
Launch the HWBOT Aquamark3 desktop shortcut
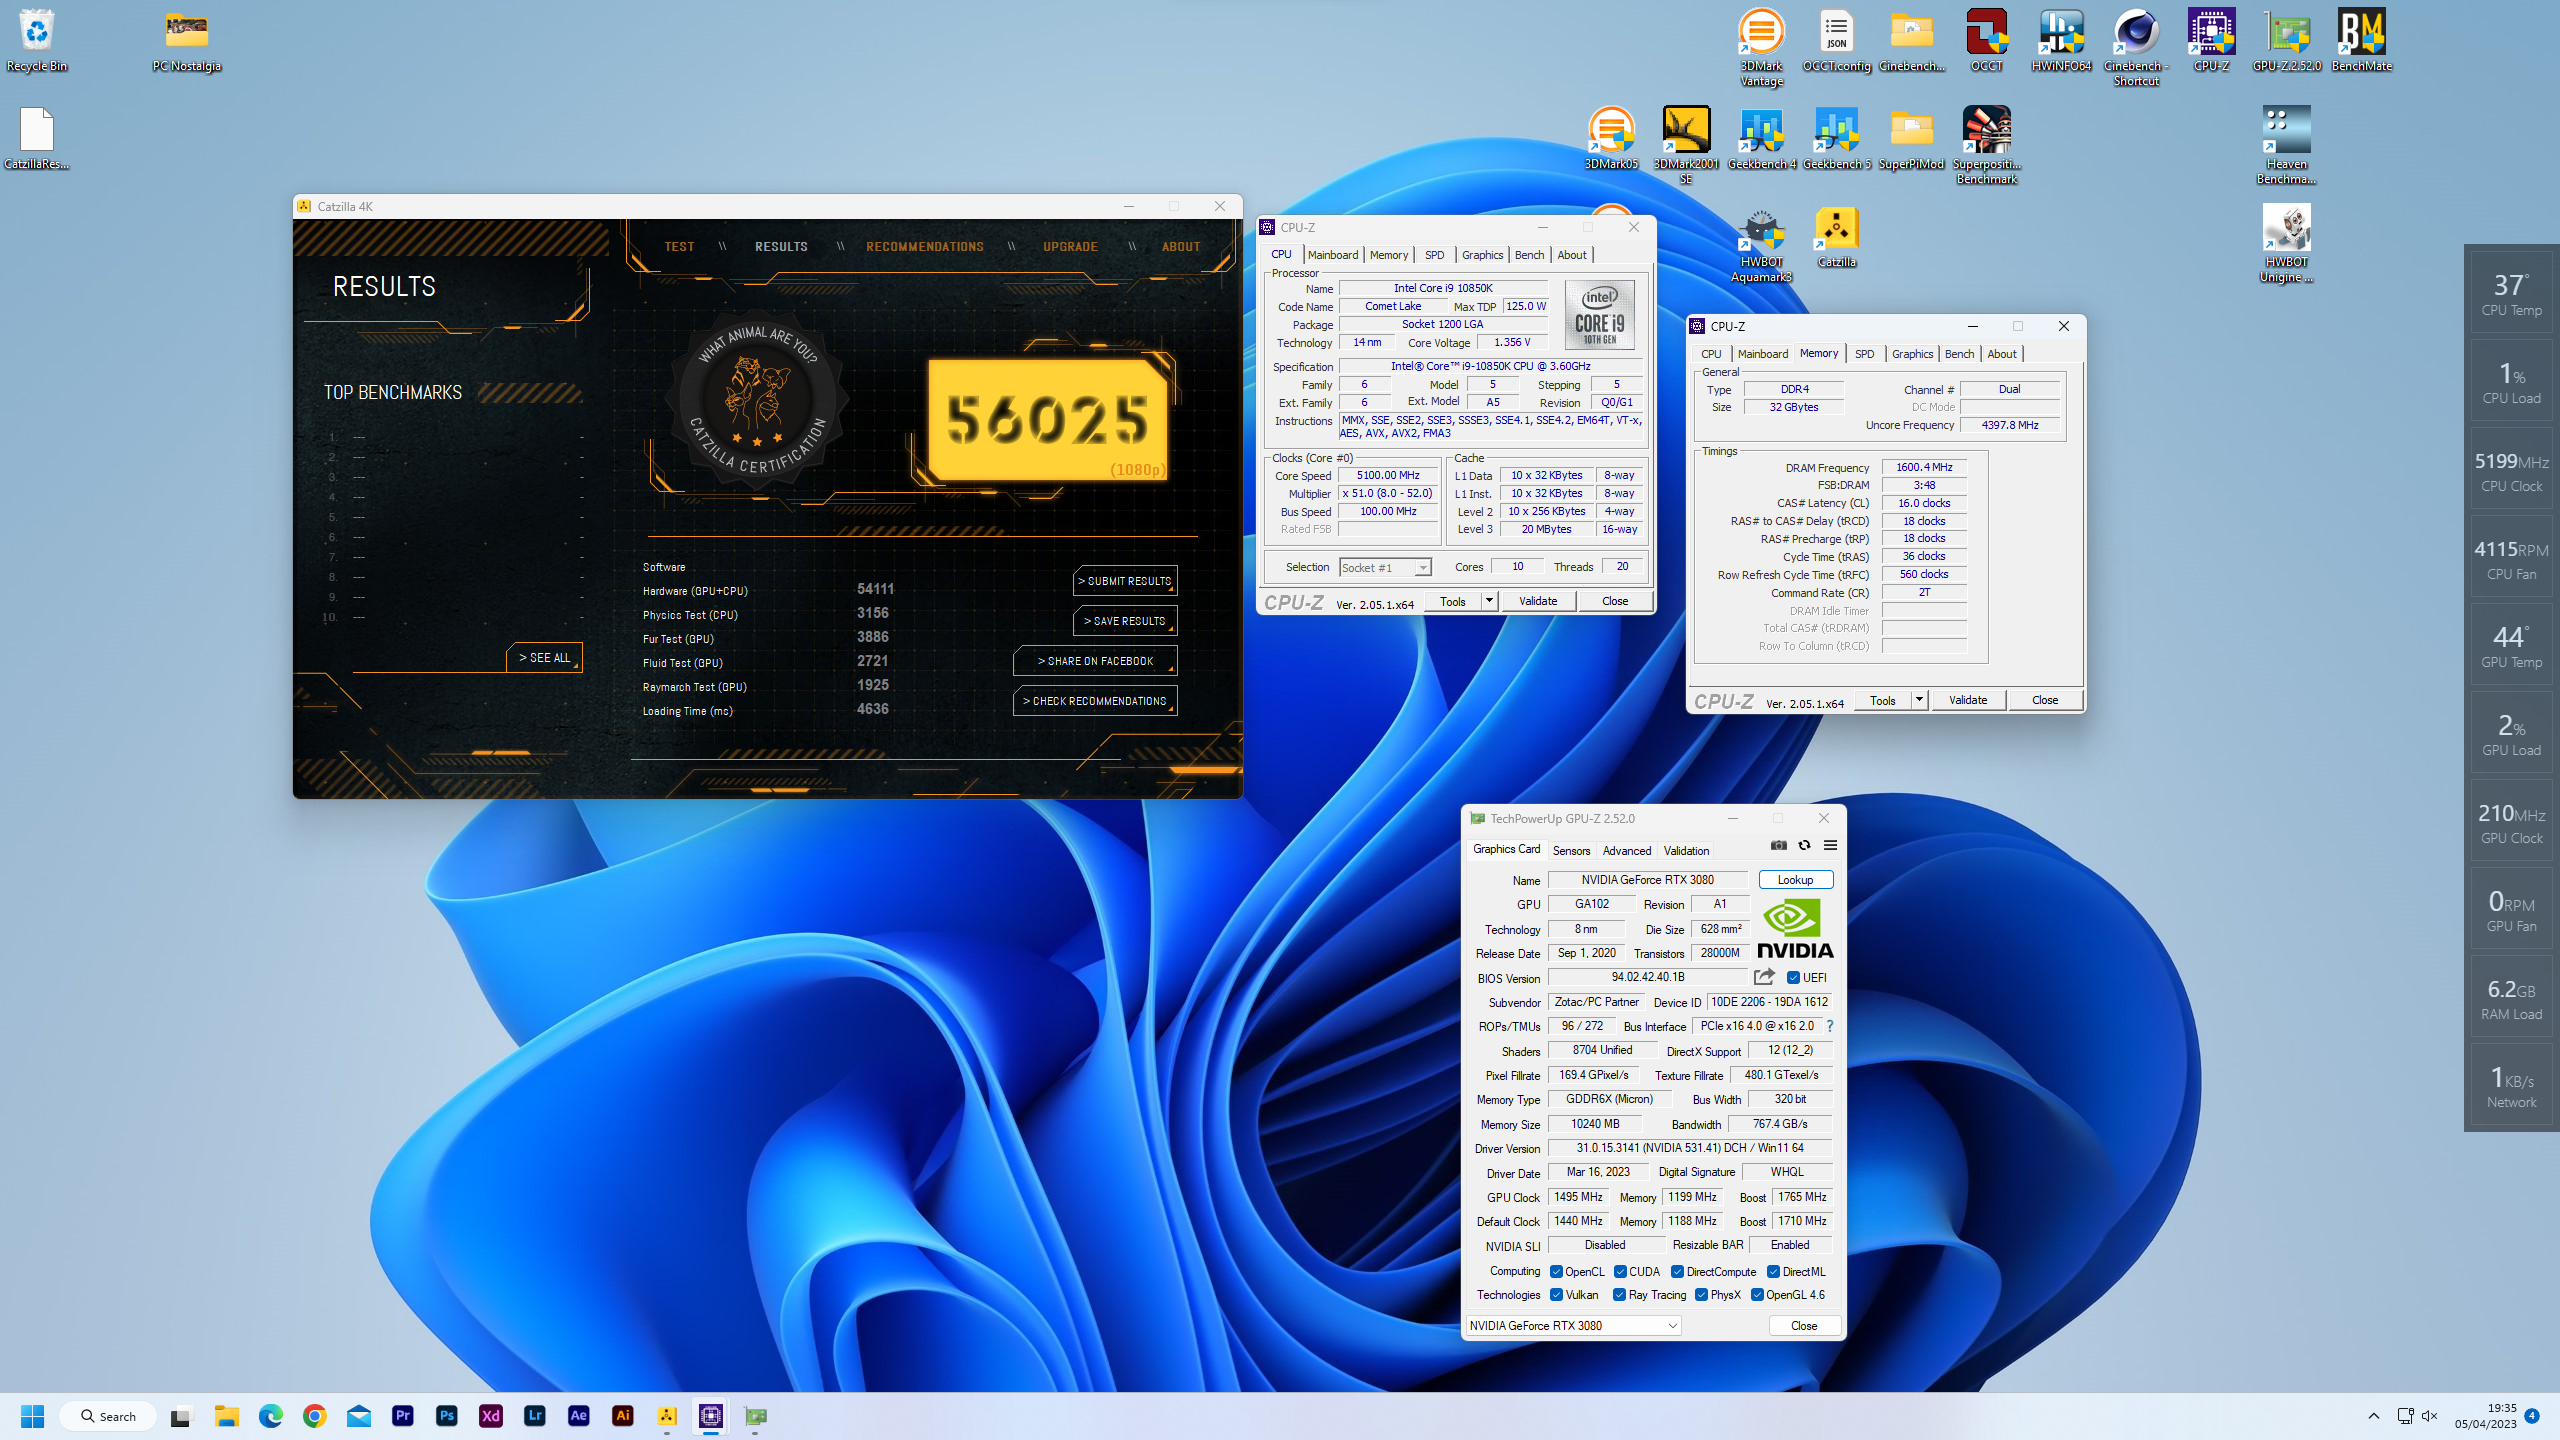click(1761, 244)
